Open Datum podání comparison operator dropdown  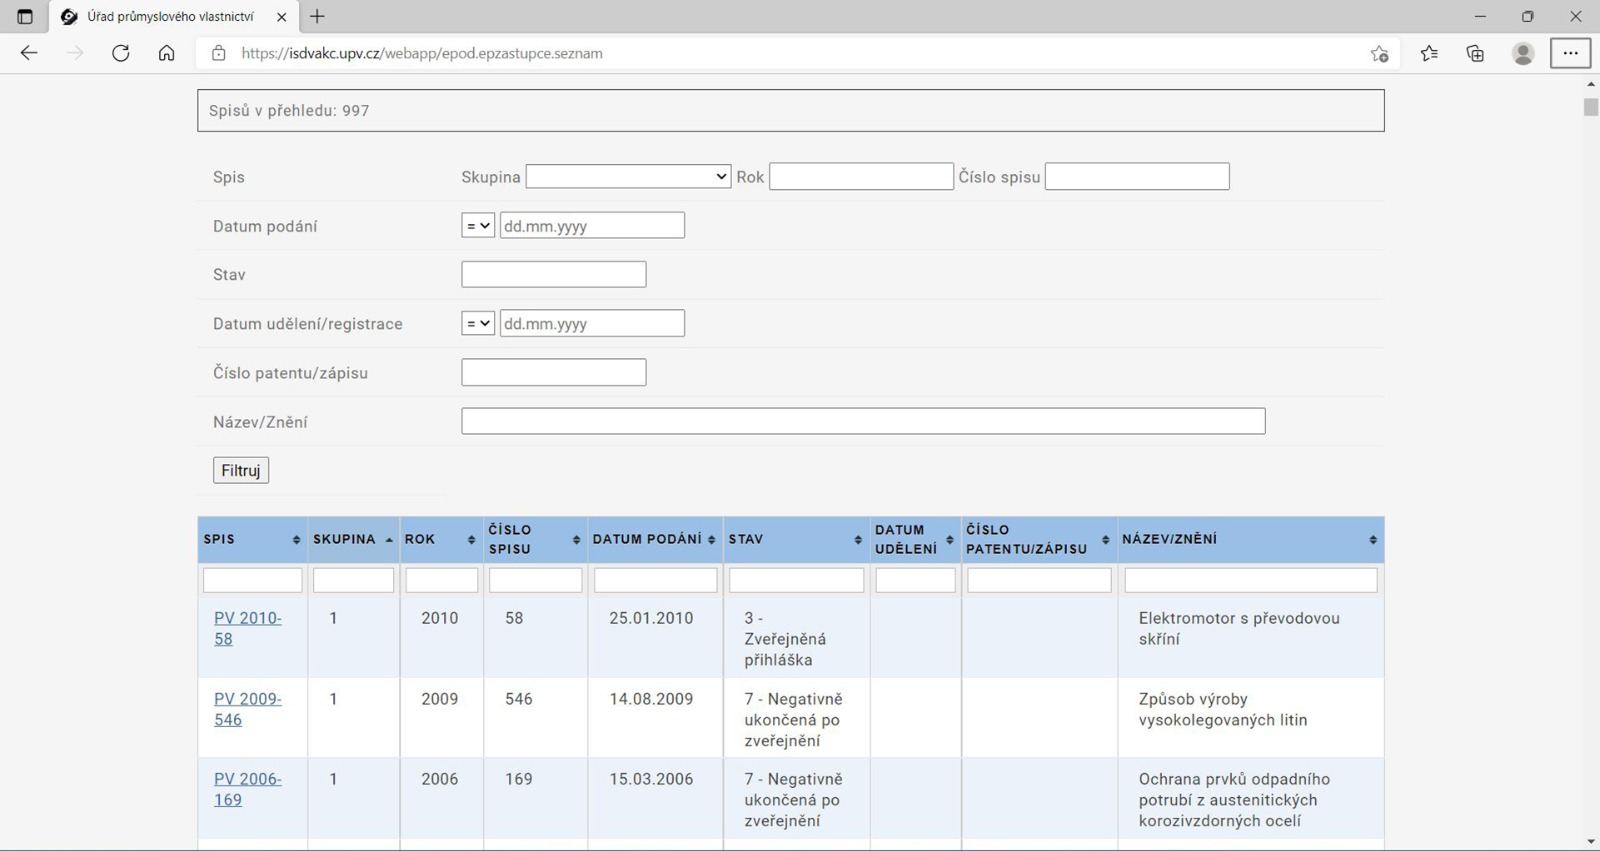pos(478,226)
